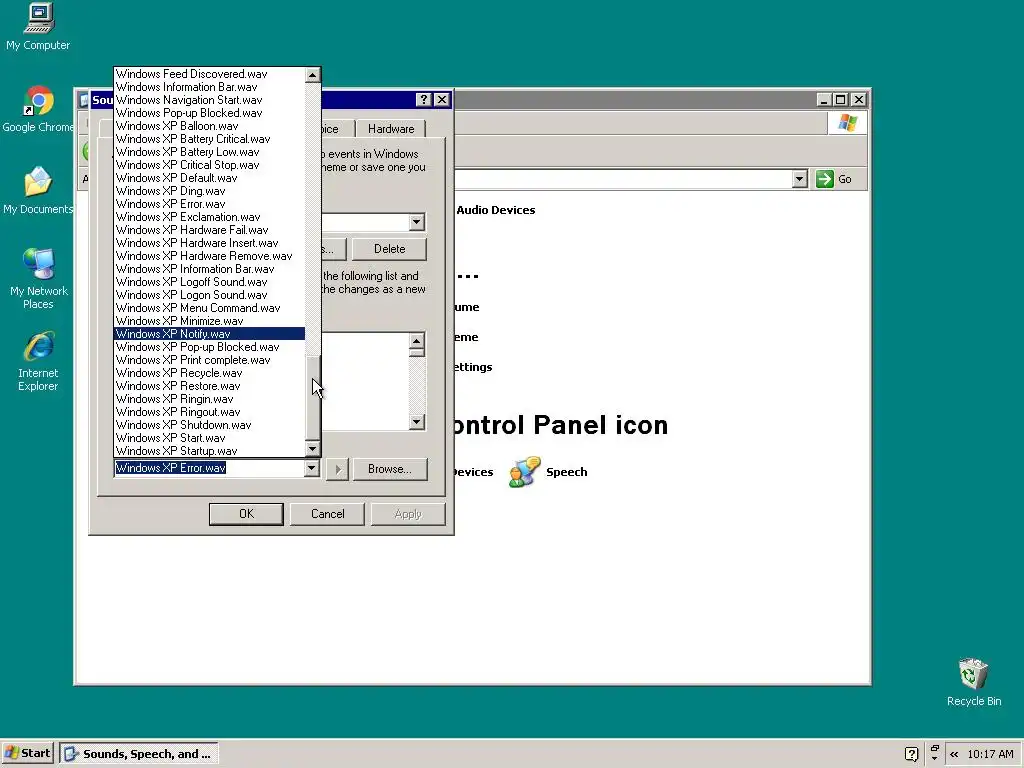Collapse the Sounds combo box arrow
Screen dimensions: 1024x768
click(312, 468)
